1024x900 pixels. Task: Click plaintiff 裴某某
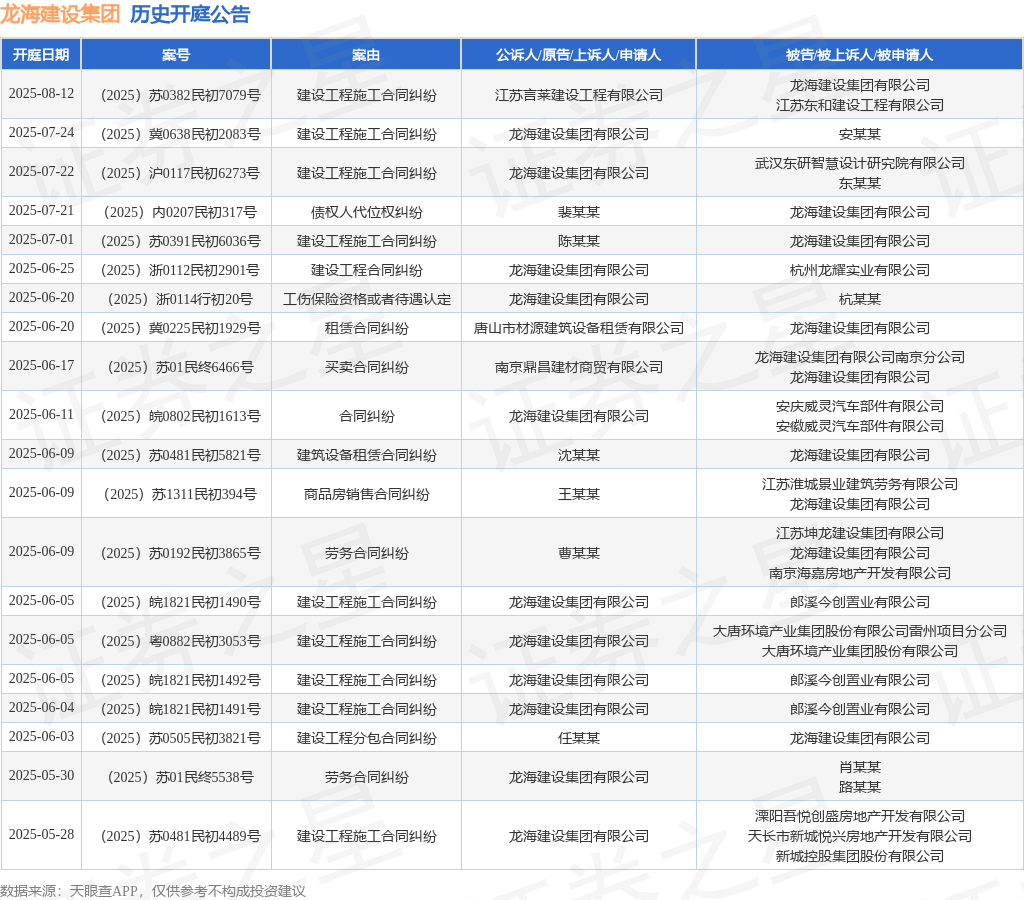click(x=579, y=212)
